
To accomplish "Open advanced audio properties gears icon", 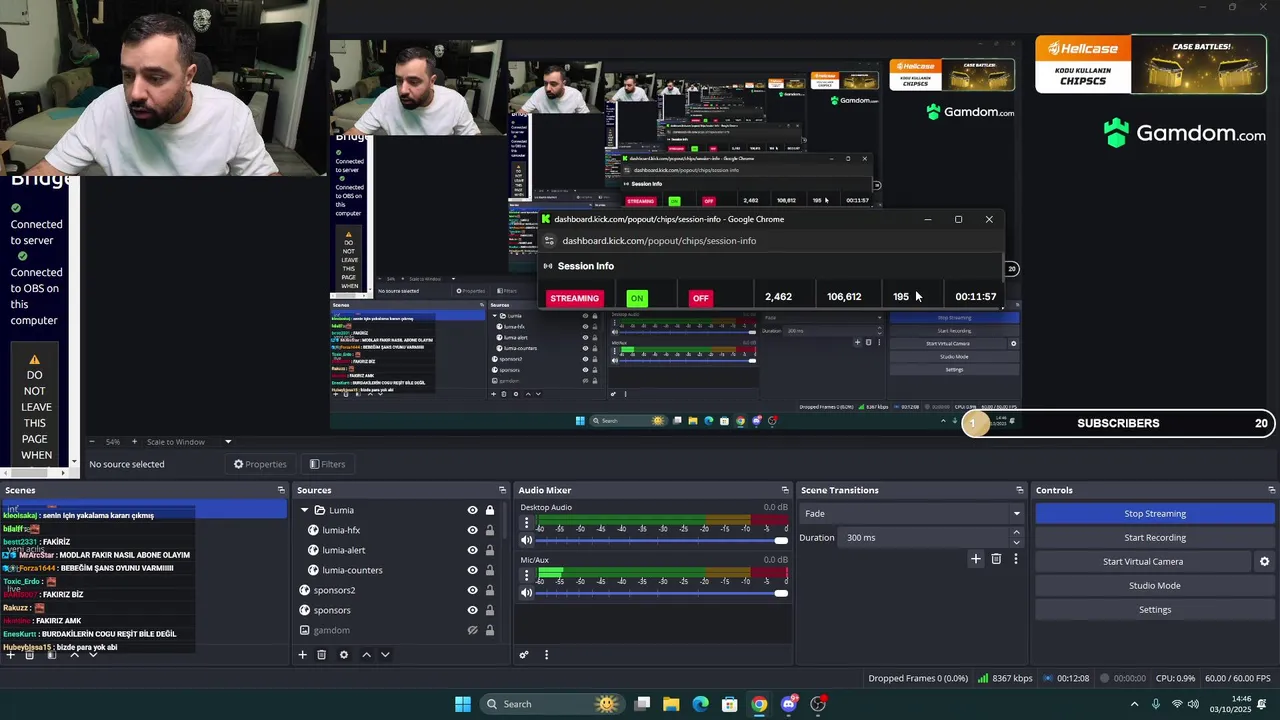I will pyautogui.click(x=523, y=655).
